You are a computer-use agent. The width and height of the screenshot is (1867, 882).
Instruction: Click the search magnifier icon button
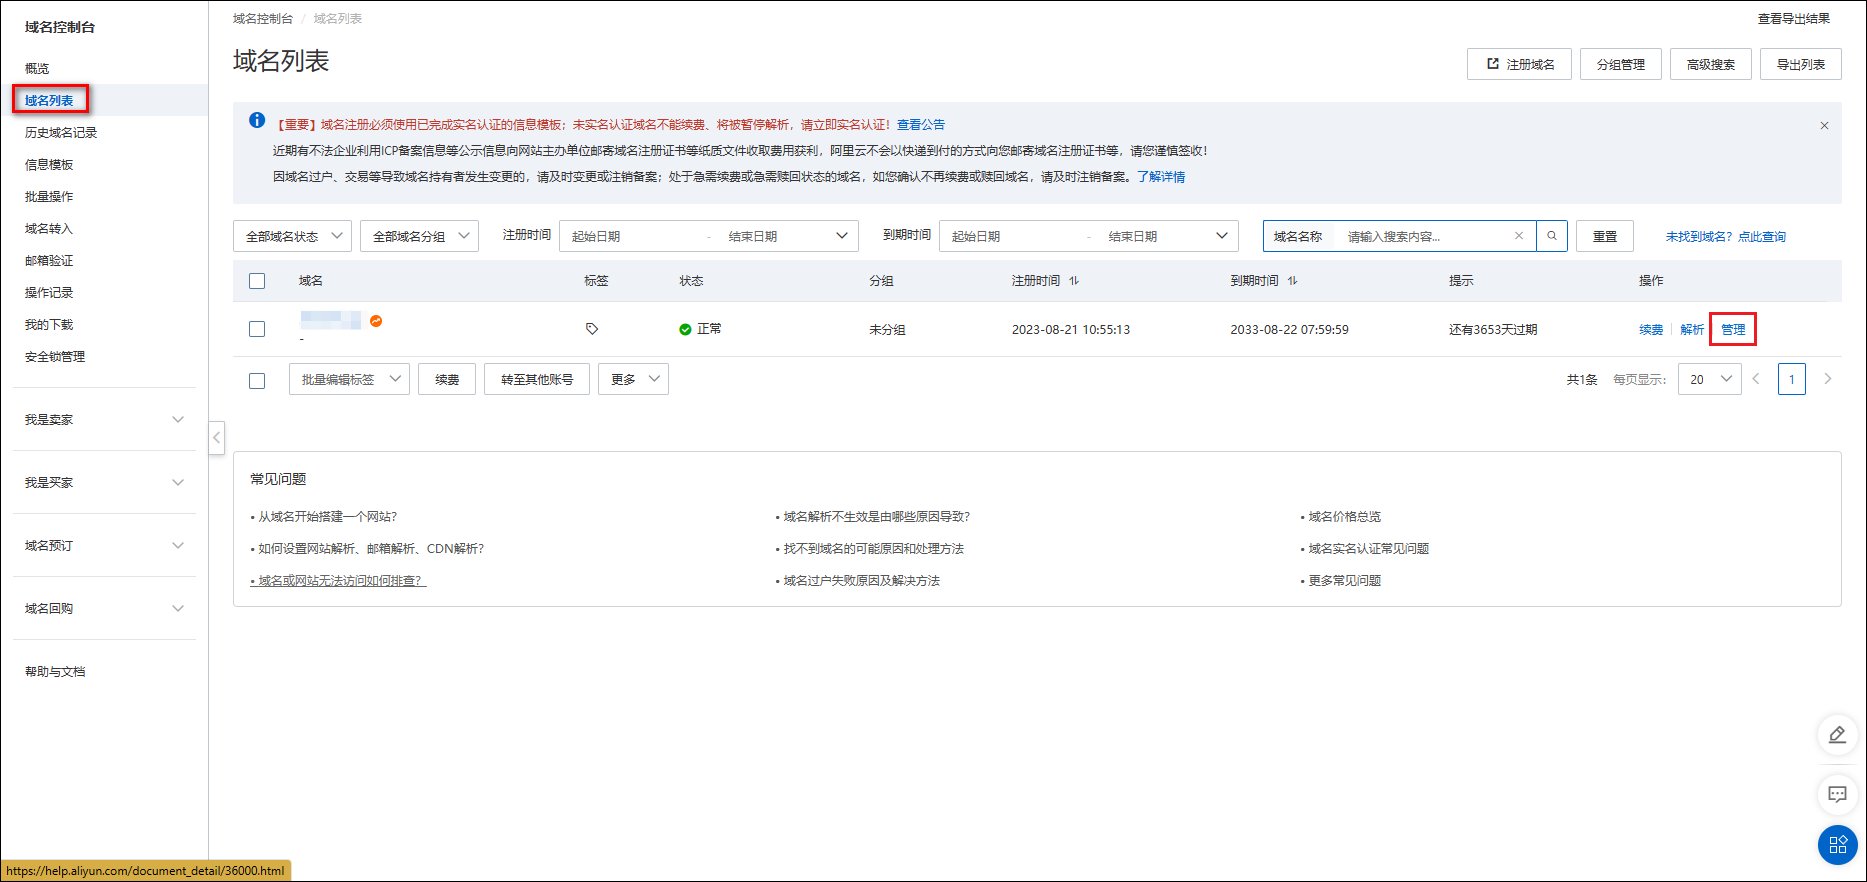click(1551, 236)
